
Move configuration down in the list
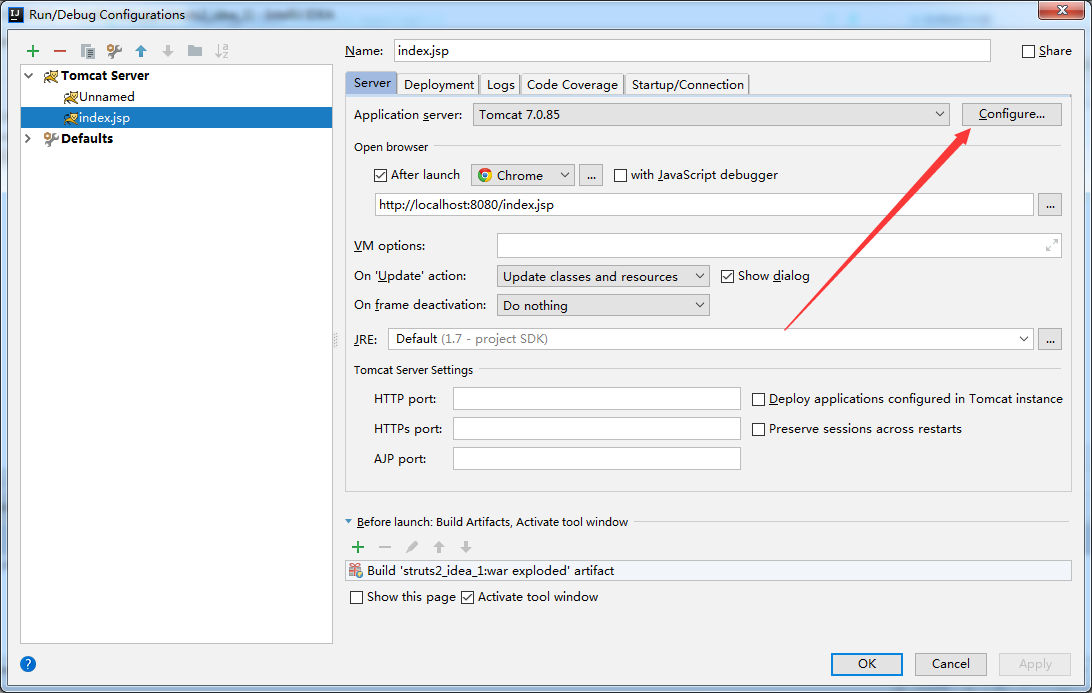(168, 51)
